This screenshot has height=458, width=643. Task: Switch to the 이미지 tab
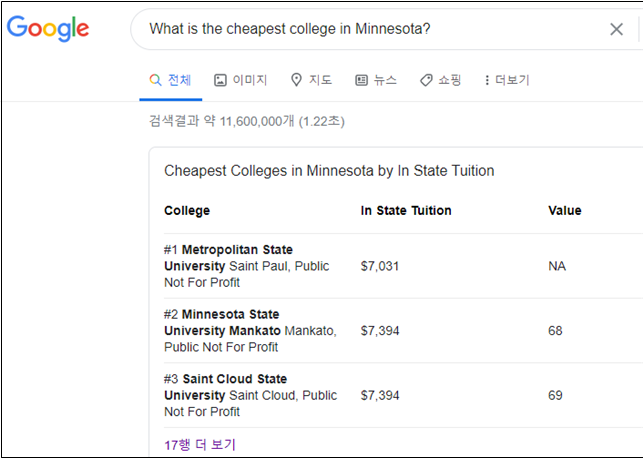click(249, 80)
